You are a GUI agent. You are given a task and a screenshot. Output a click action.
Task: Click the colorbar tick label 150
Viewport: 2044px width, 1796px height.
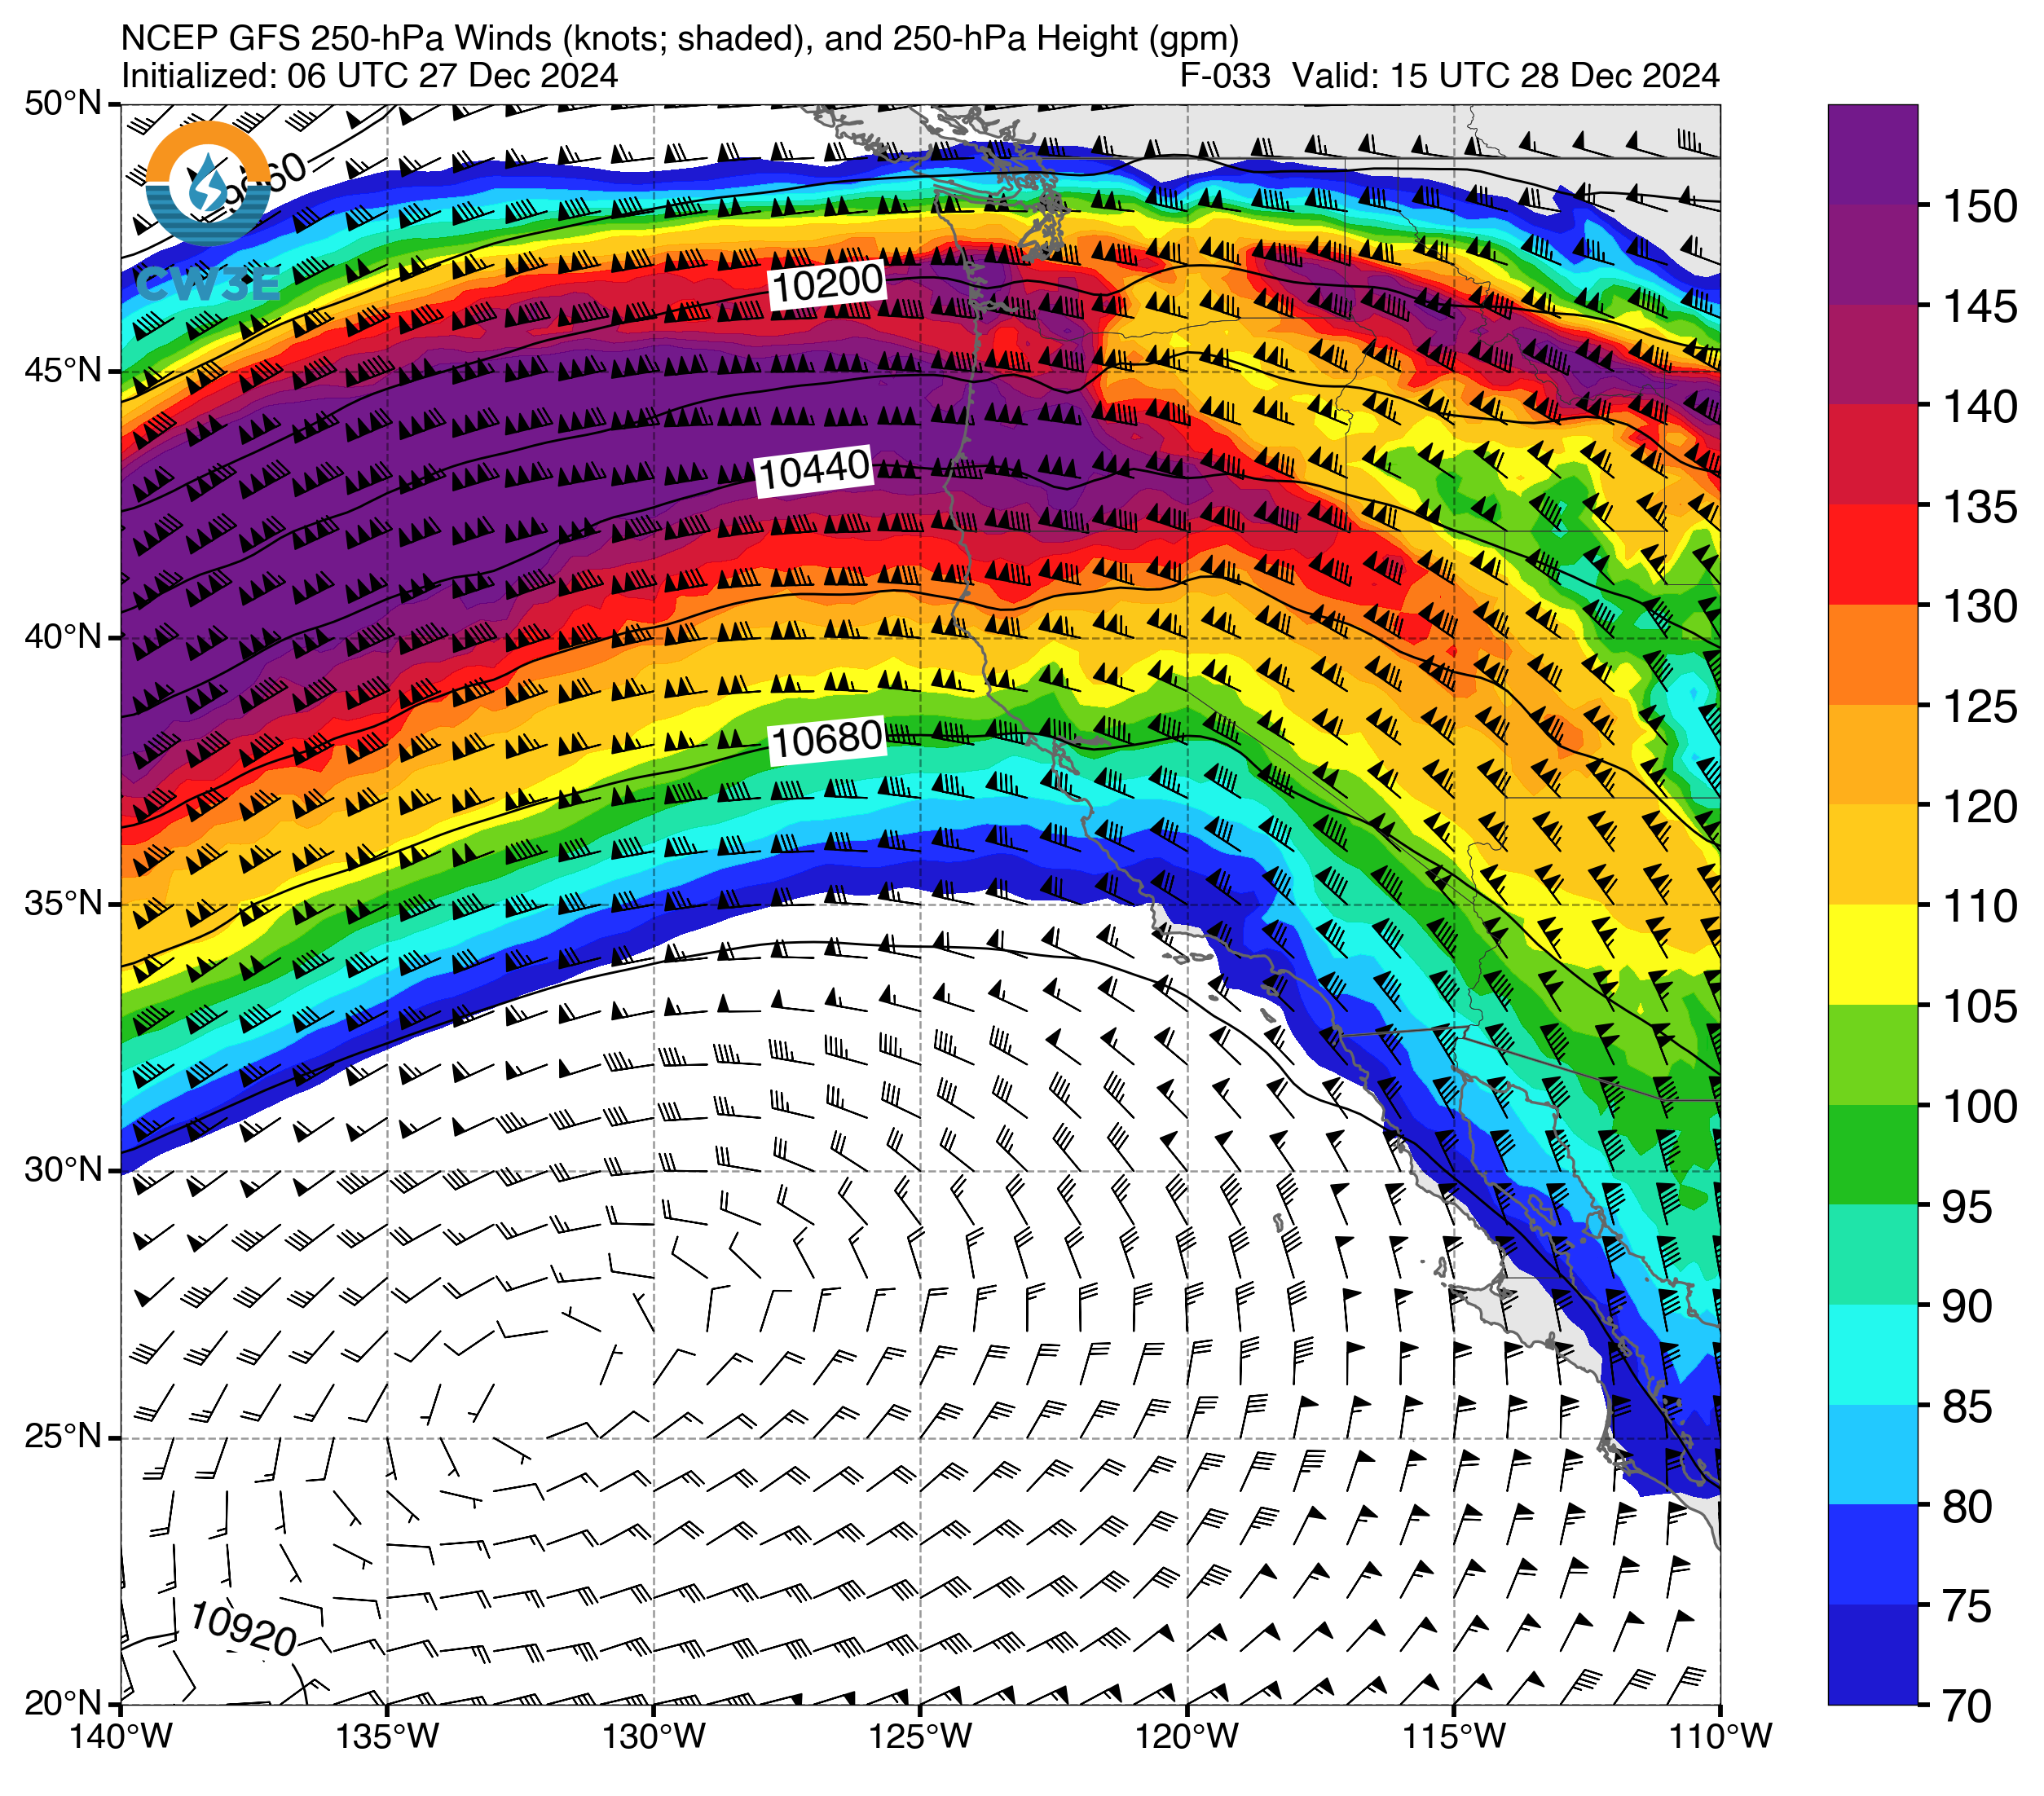[x=1980, y=207]
